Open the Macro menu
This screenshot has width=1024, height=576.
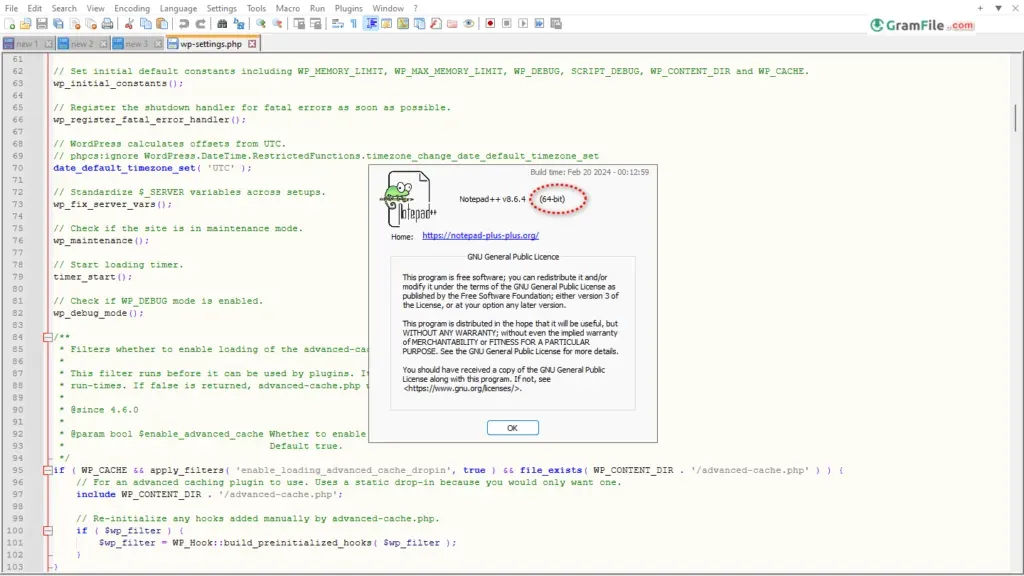(x=287, y=8)
